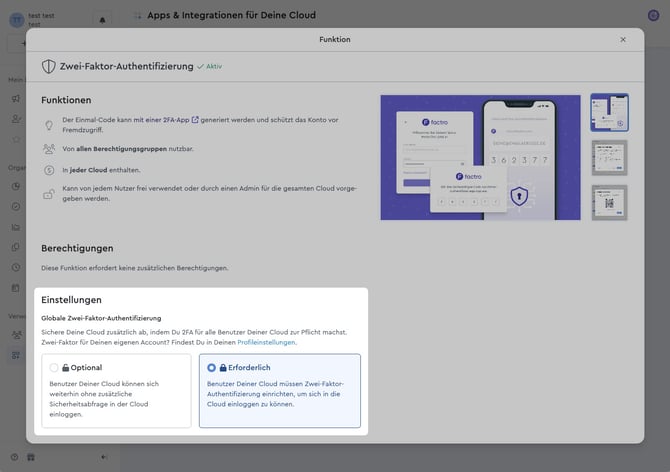
Task: Show the second preview thumbnail
Action: [x=609, y=158]
